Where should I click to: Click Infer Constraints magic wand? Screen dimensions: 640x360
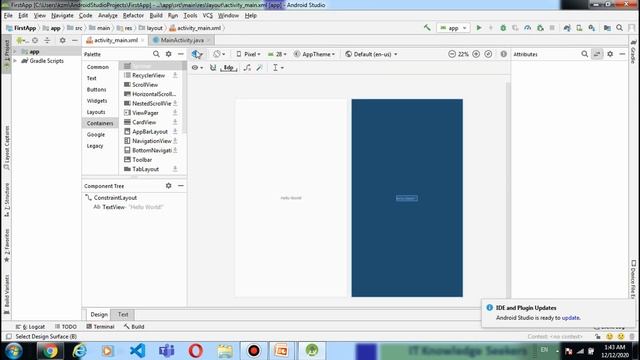260,68
